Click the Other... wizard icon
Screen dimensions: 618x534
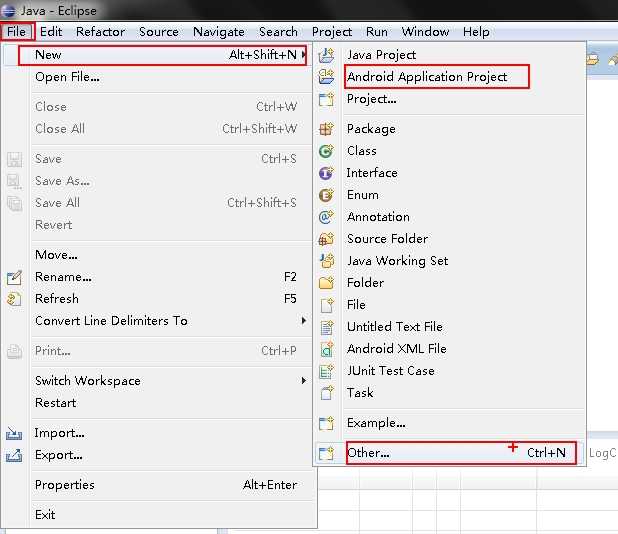(326, 453)
